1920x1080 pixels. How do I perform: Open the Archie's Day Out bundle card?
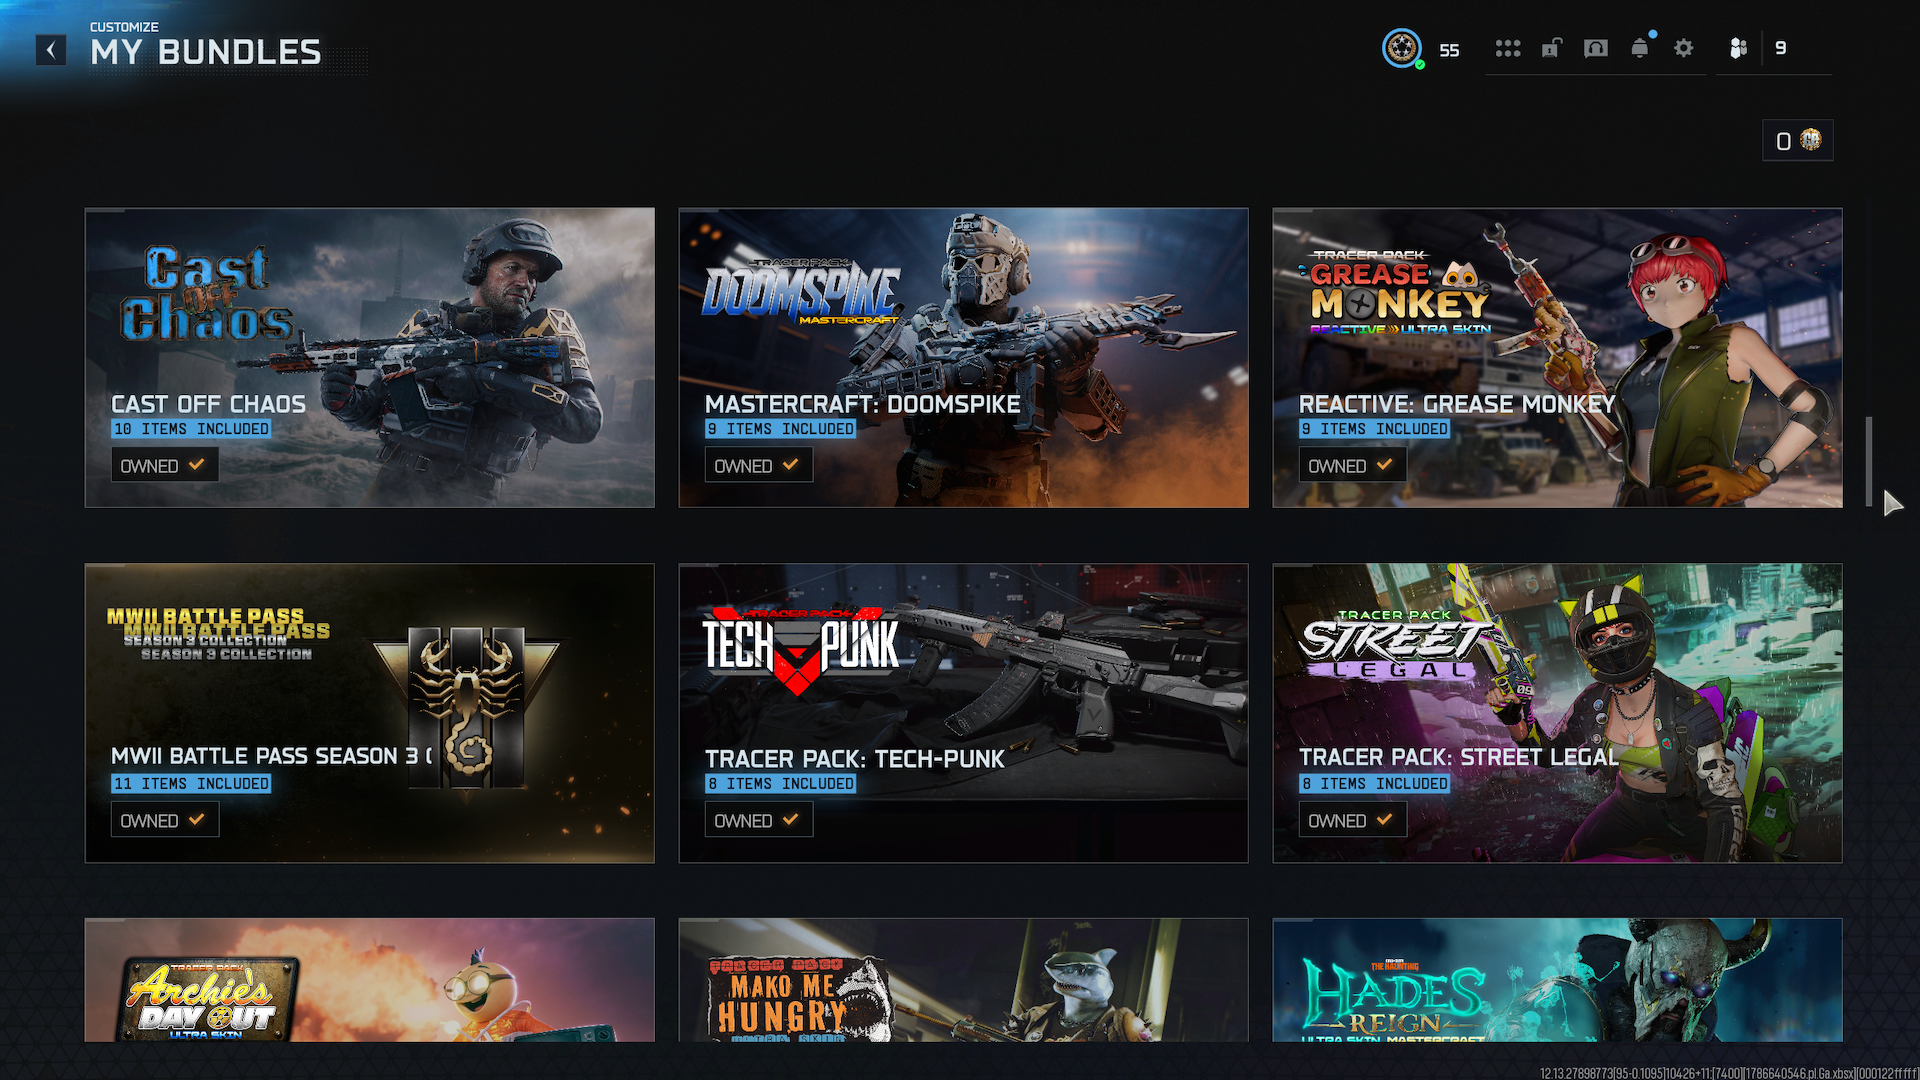tap(370, 980)
